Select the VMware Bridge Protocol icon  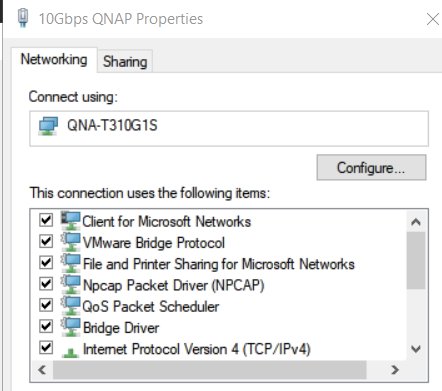tap(71, 242)
